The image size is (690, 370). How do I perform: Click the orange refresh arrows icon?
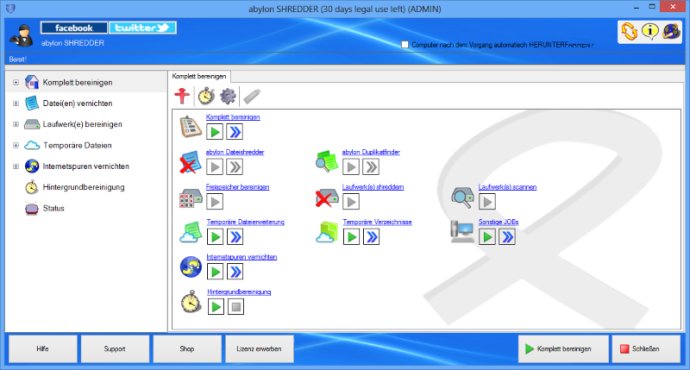tap(629, 31)
